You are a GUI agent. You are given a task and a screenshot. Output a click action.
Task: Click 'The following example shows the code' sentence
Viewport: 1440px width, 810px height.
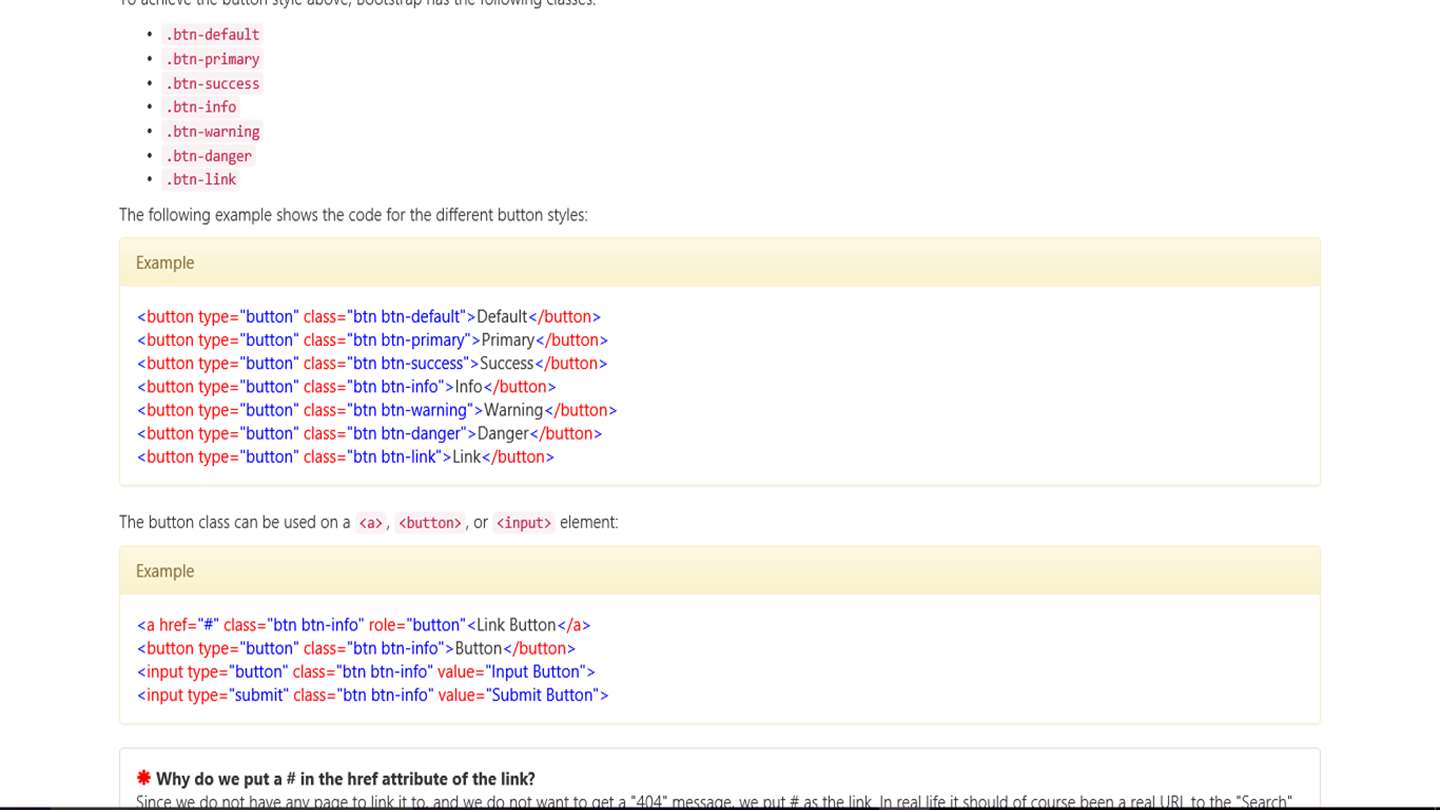(x=353, y=215)
